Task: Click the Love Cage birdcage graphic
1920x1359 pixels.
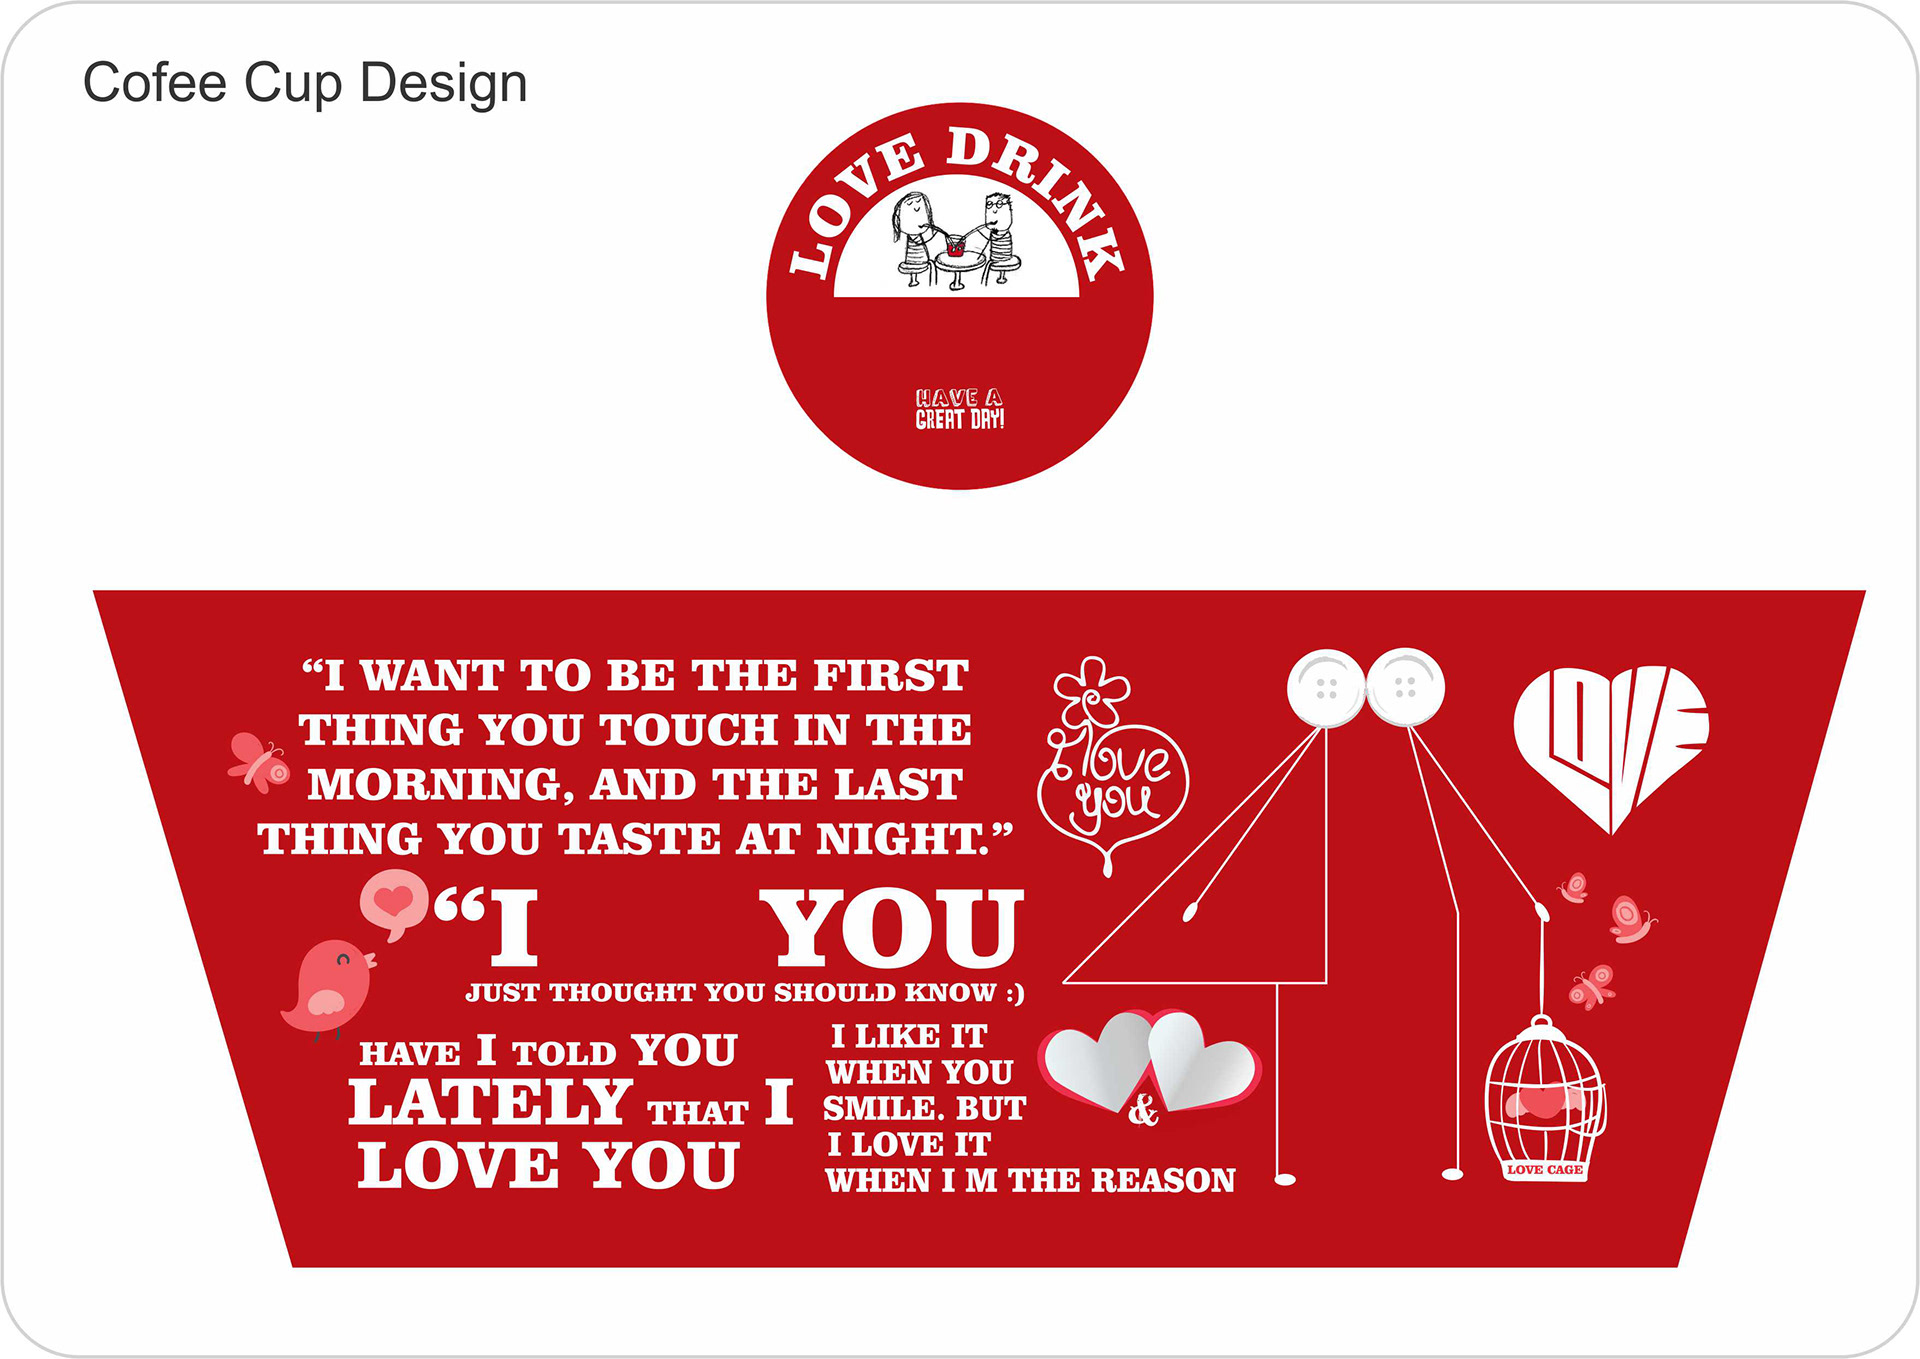Action: click(x=1545, y=1099)
